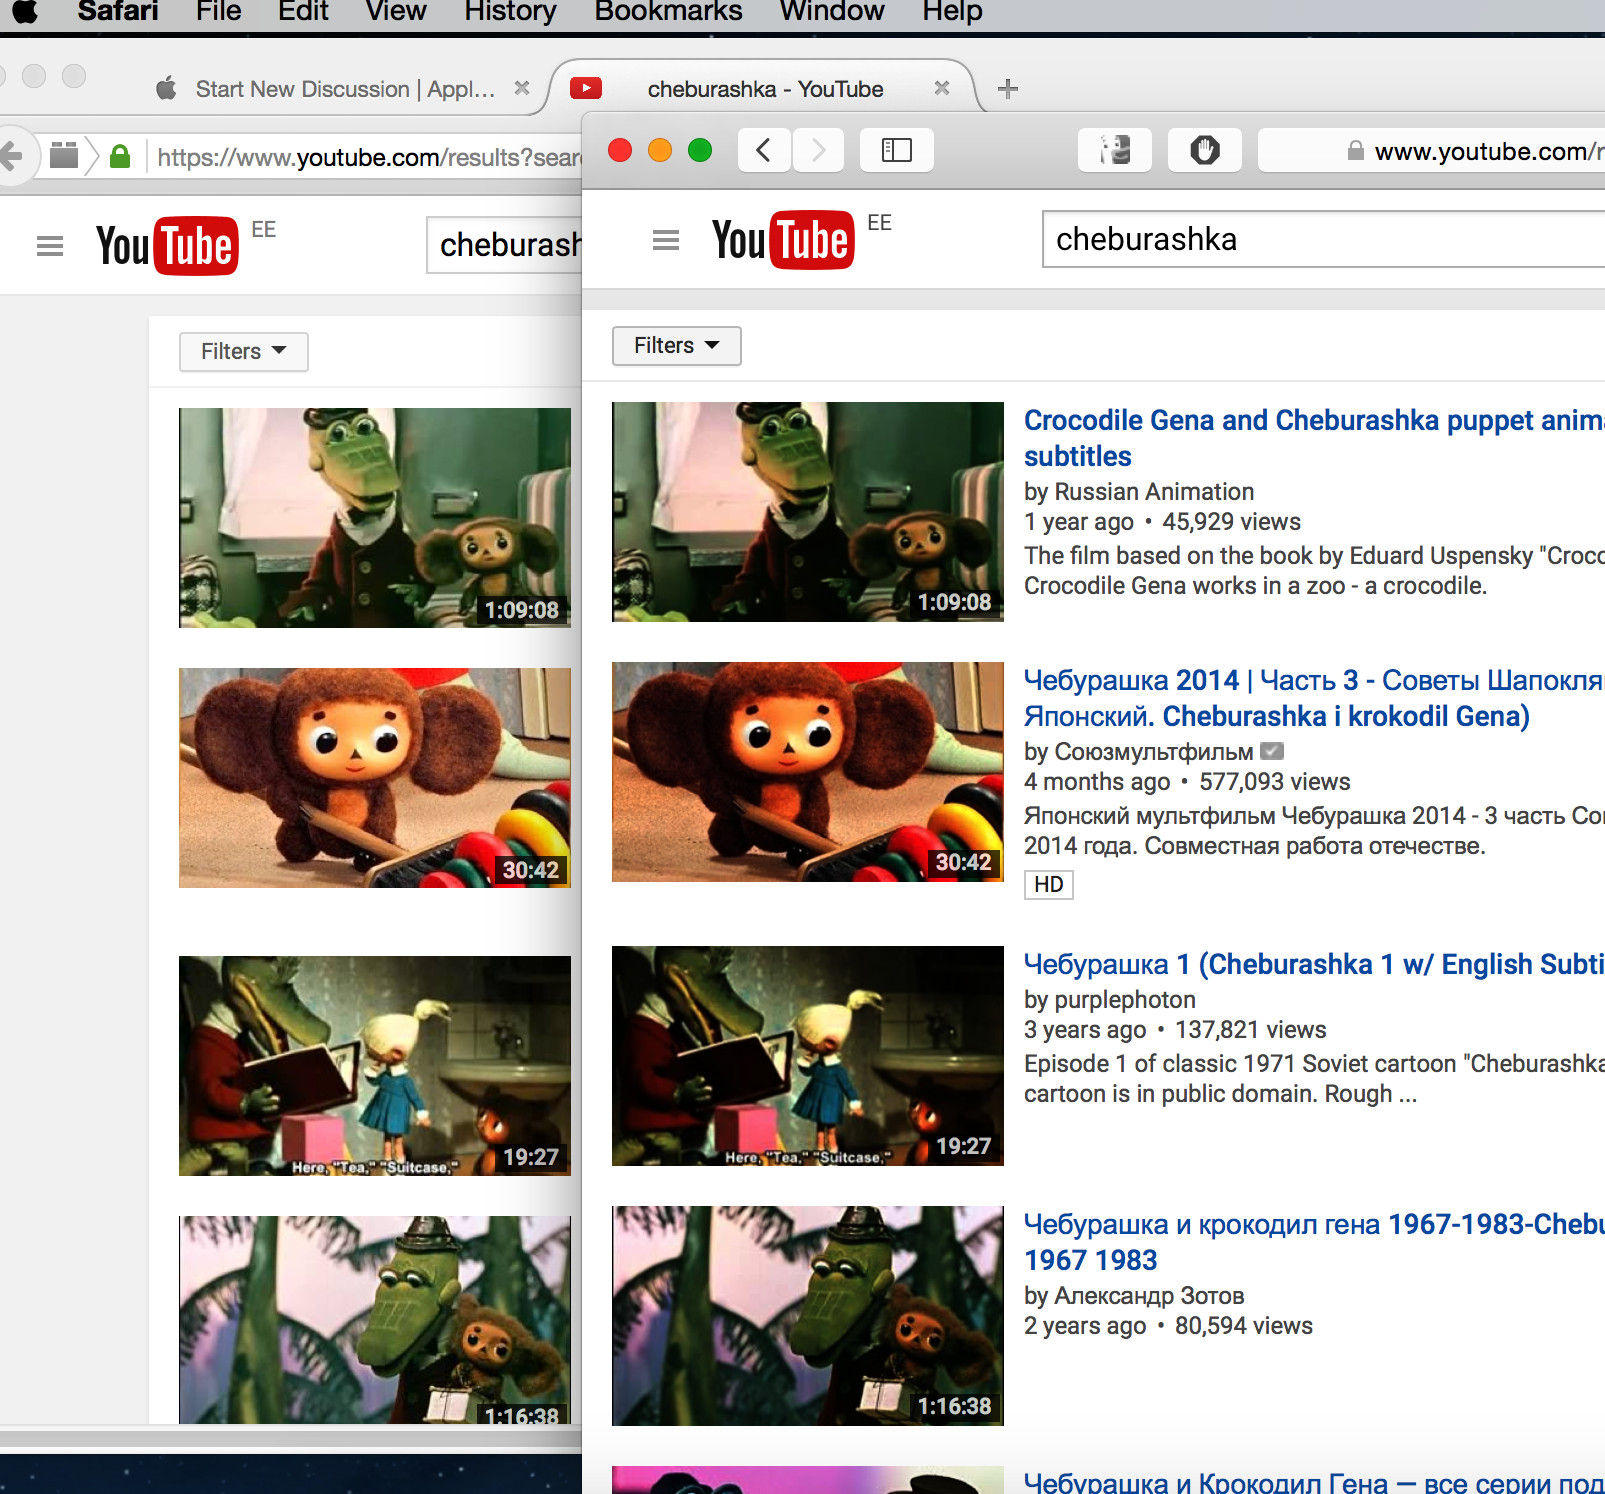Click the "577,093 views" text
The image size is (1605, 1494).
[1275, 782]
